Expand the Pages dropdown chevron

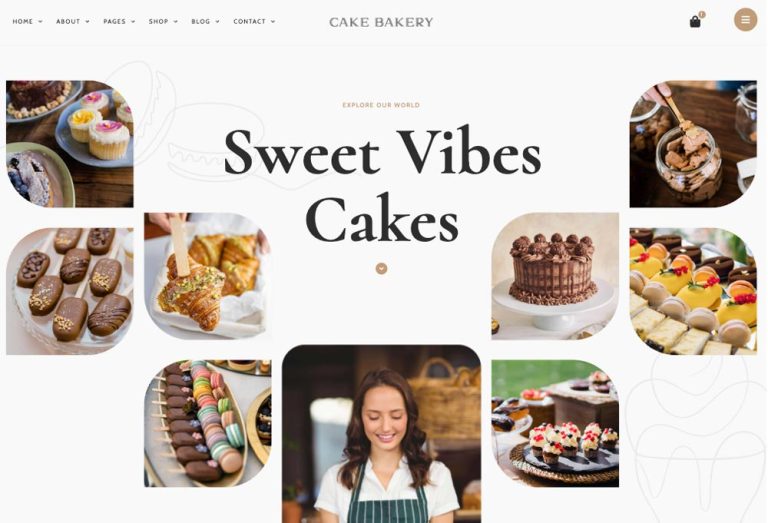[133, 22]
